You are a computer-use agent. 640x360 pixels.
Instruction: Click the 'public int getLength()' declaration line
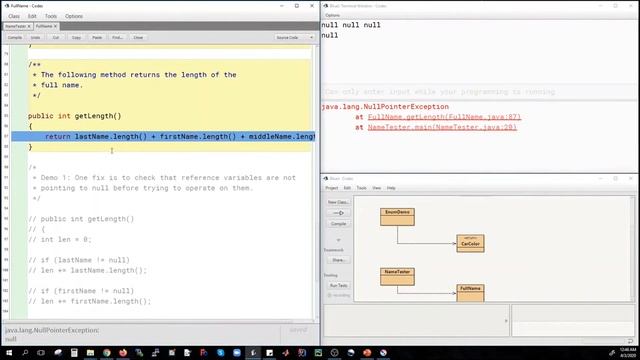75,116
